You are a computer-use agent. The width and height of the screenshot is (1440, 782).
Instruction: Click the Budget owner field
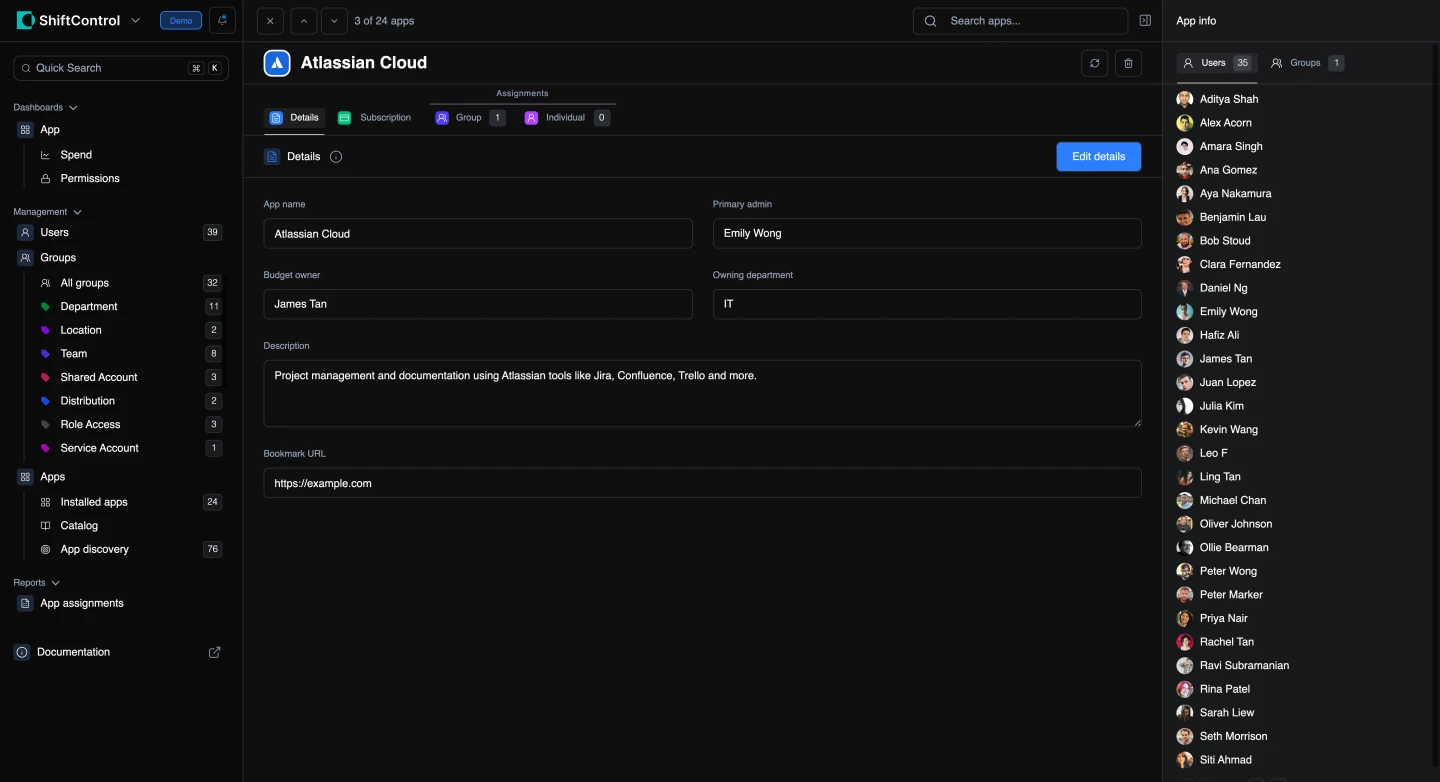(x=478, y=304)
